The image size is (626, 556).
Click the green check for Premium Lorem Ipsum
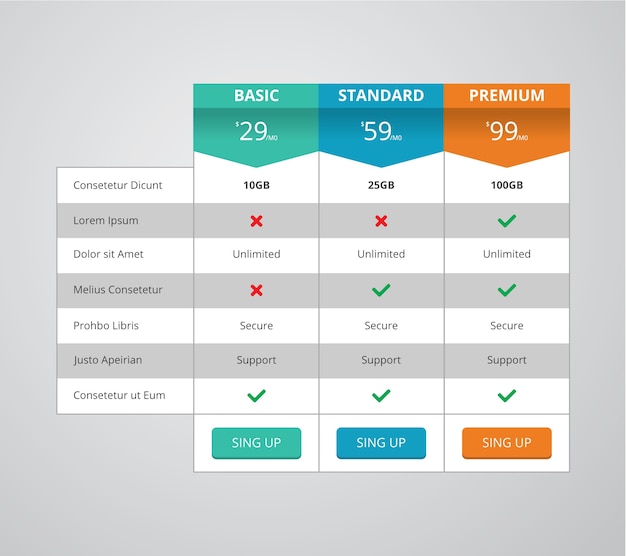coord(507,221)
